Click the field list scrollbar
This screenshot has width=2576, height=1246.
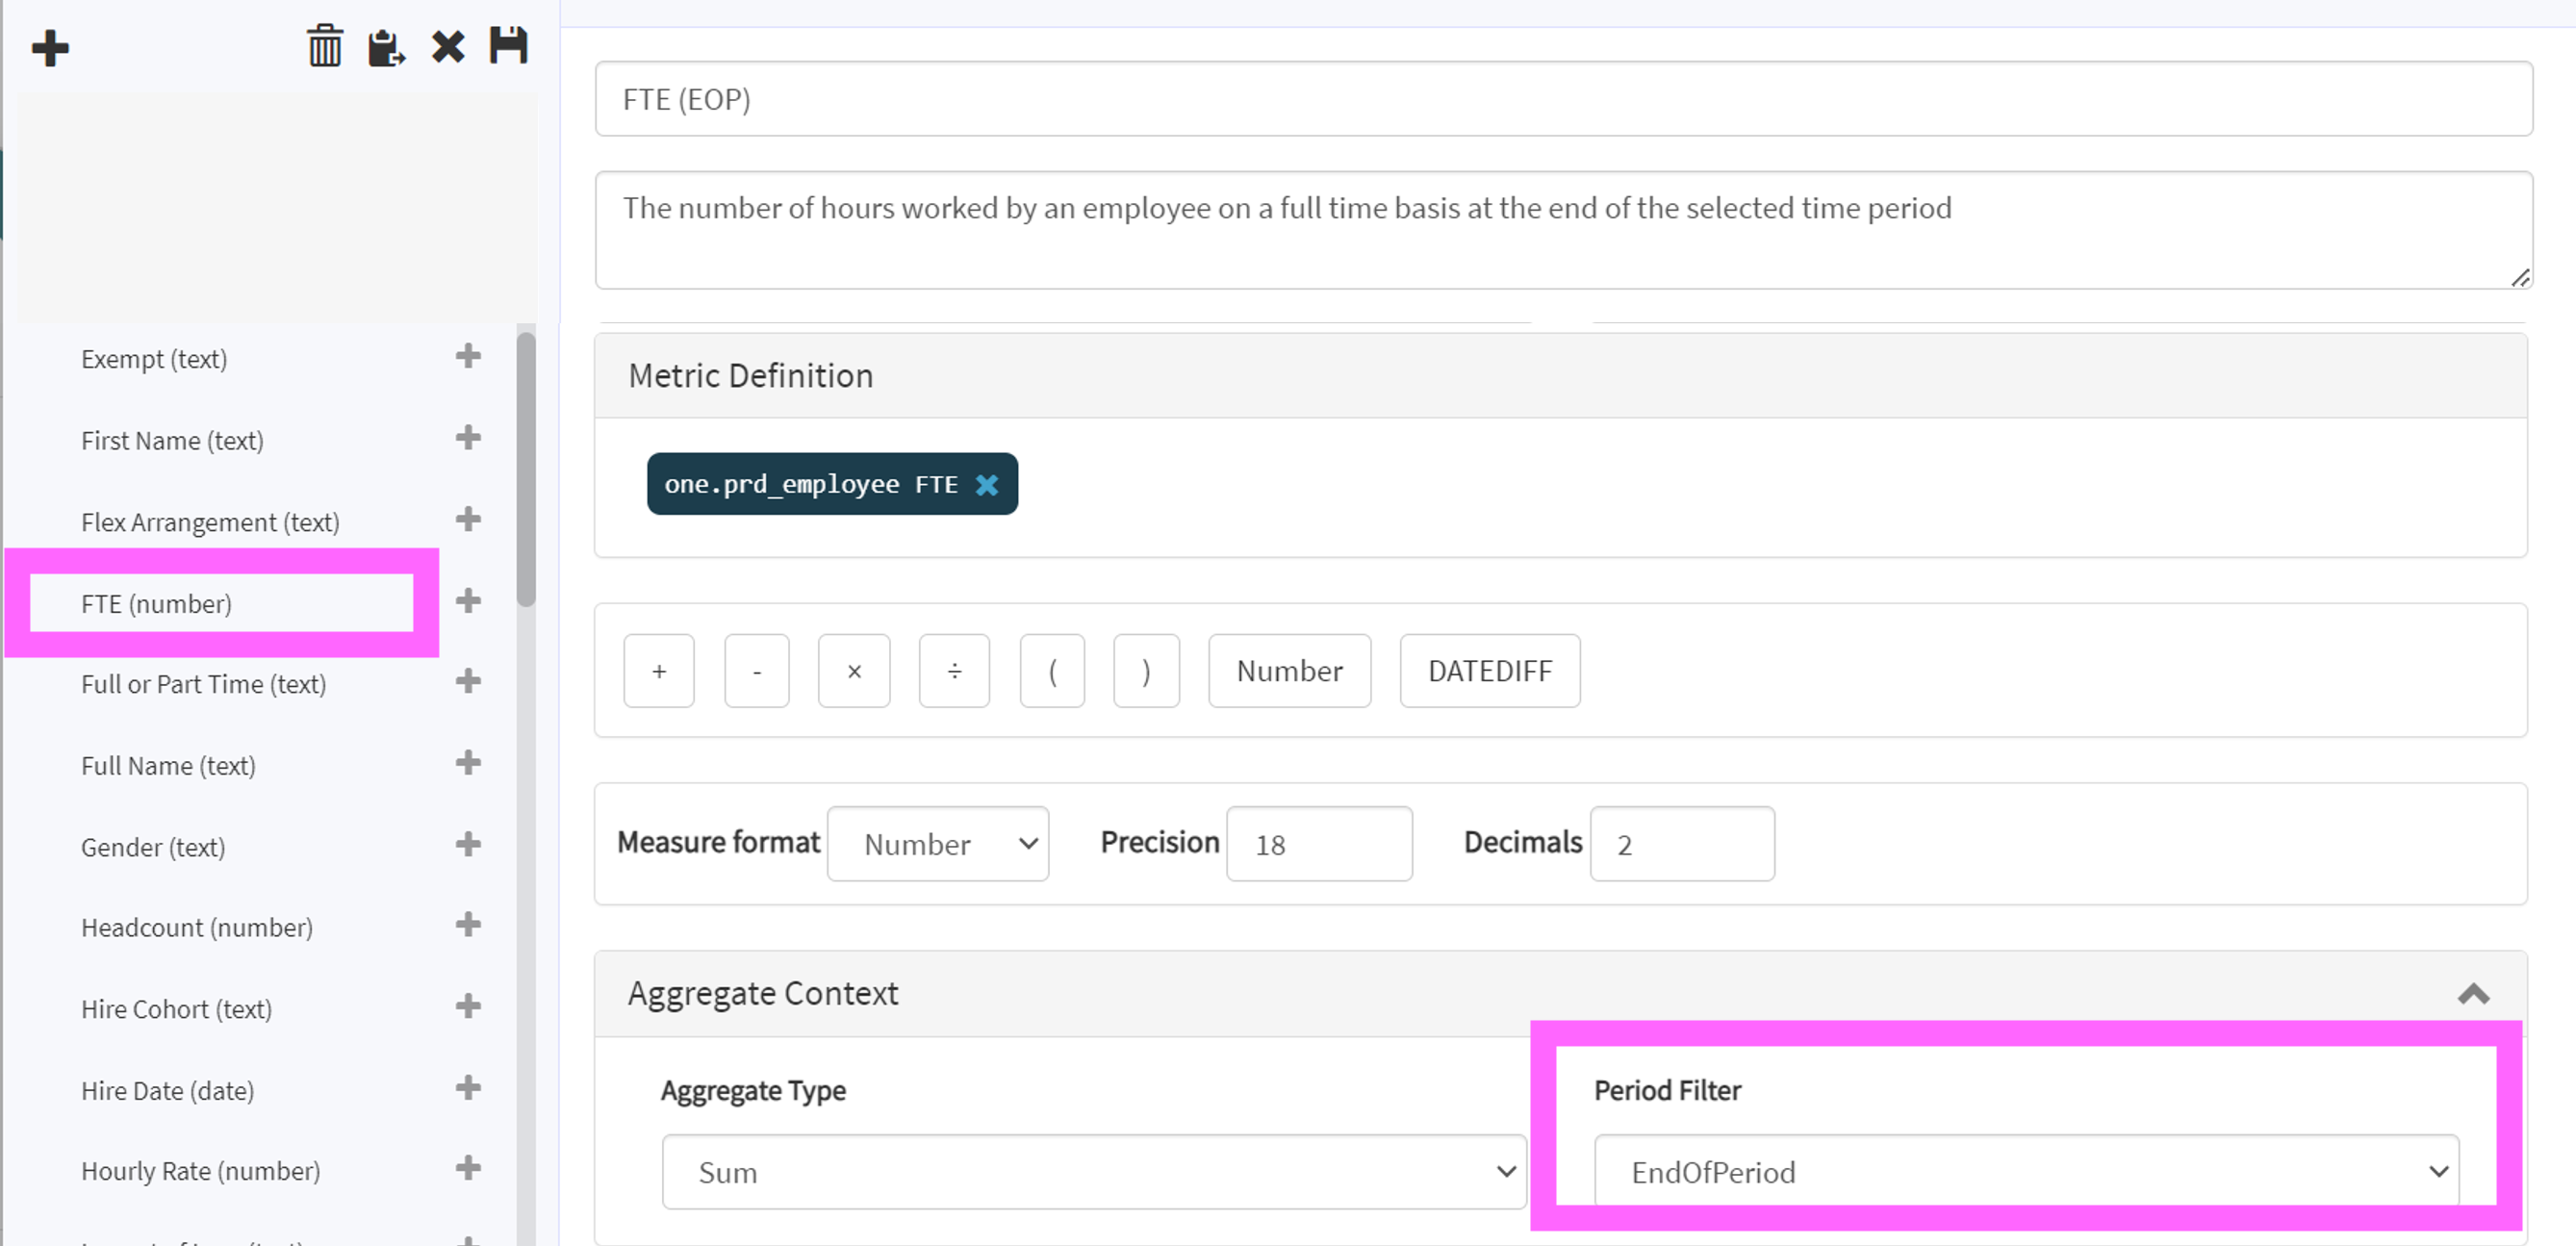526,470
